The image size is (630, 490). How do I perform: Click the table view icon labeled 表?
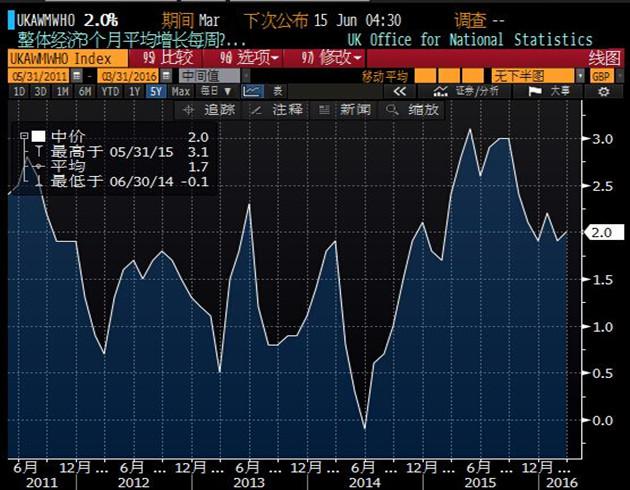click(x=277, y=92)
